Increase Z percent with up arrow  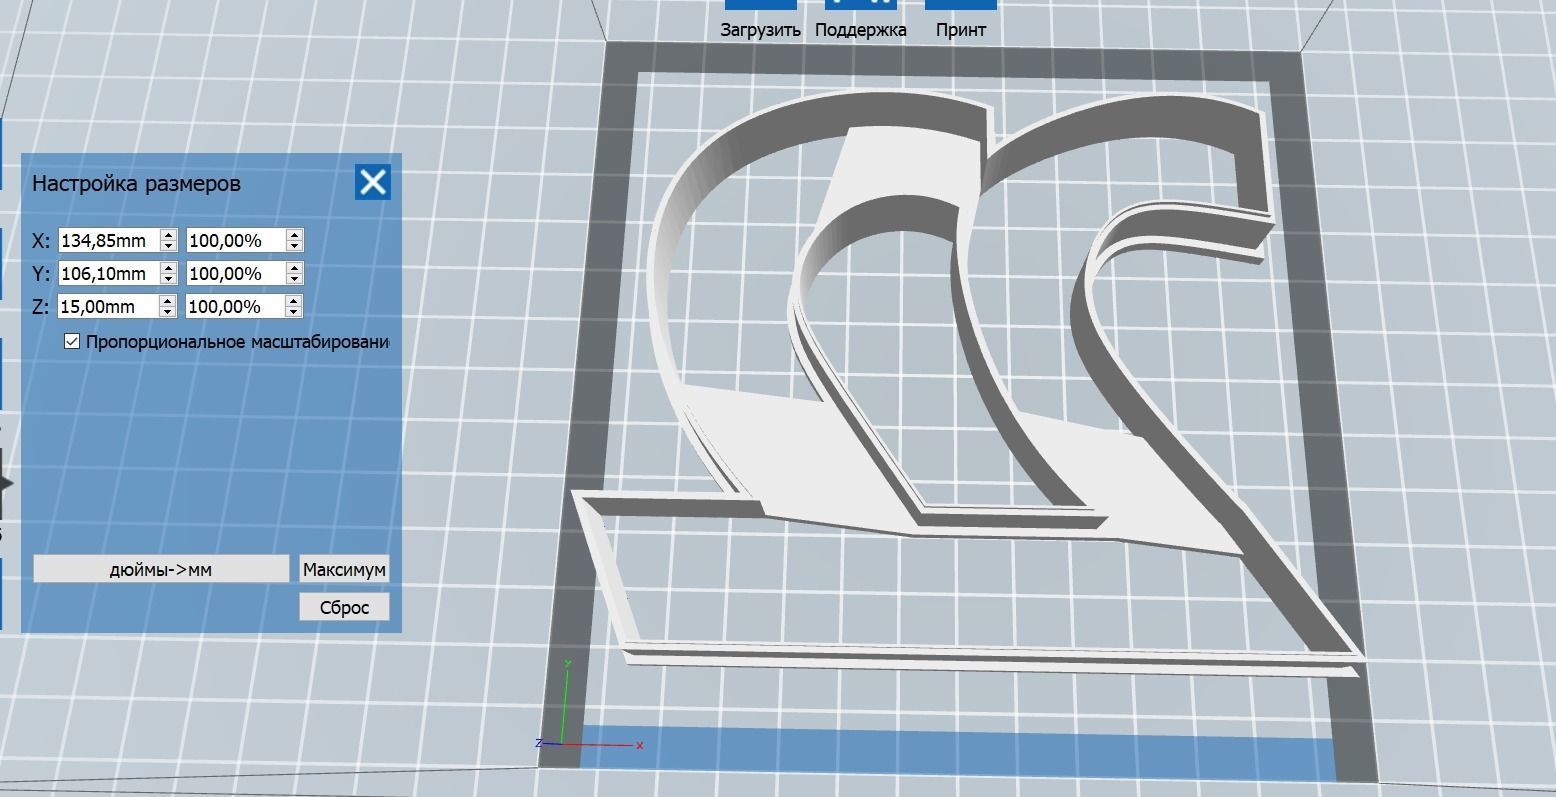coord(294,302)
